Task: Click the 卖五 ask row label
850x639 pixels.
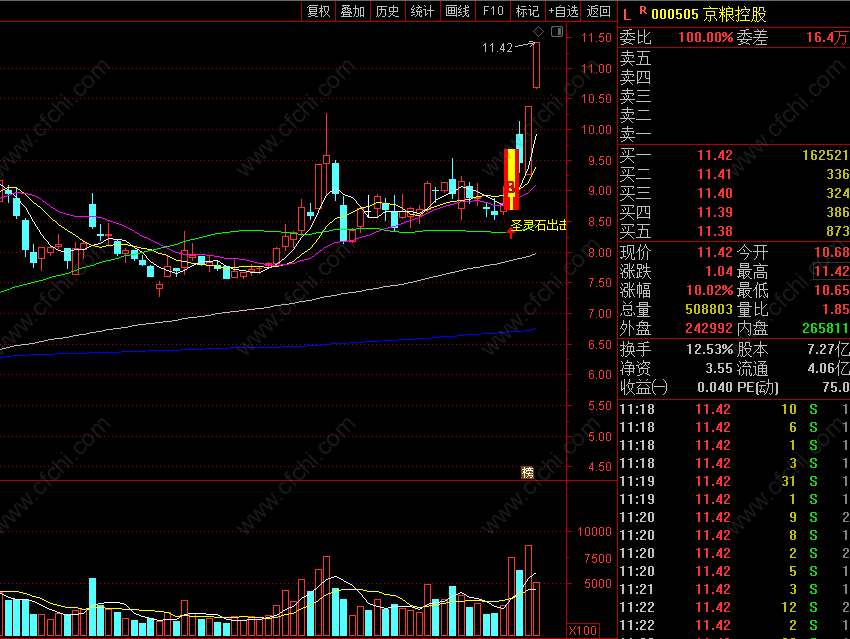Action: click(635, 58)
